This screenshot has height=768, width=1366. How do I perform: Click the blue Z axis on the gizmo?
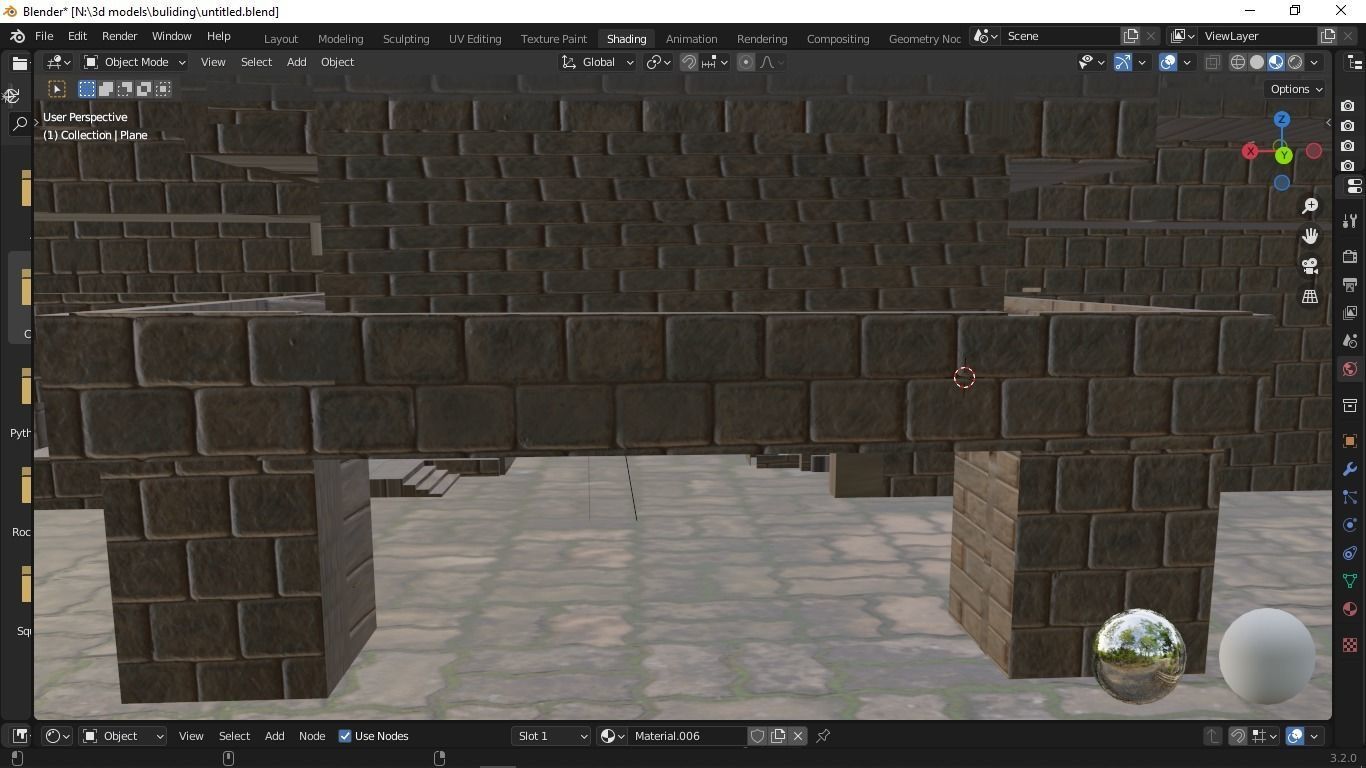[x=1281, y=119]
